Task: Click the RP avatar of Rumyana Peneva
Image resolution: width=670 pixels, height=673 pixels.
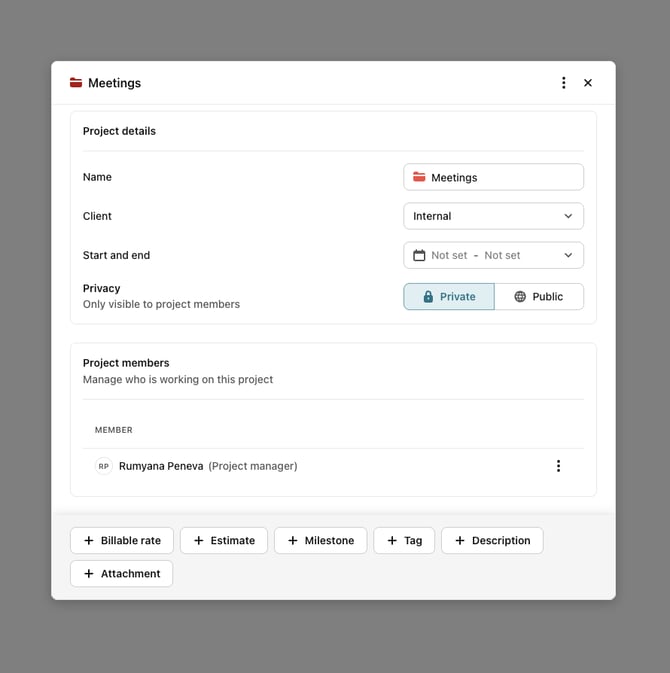Action: pyautogui.click(x=103, y=466)
